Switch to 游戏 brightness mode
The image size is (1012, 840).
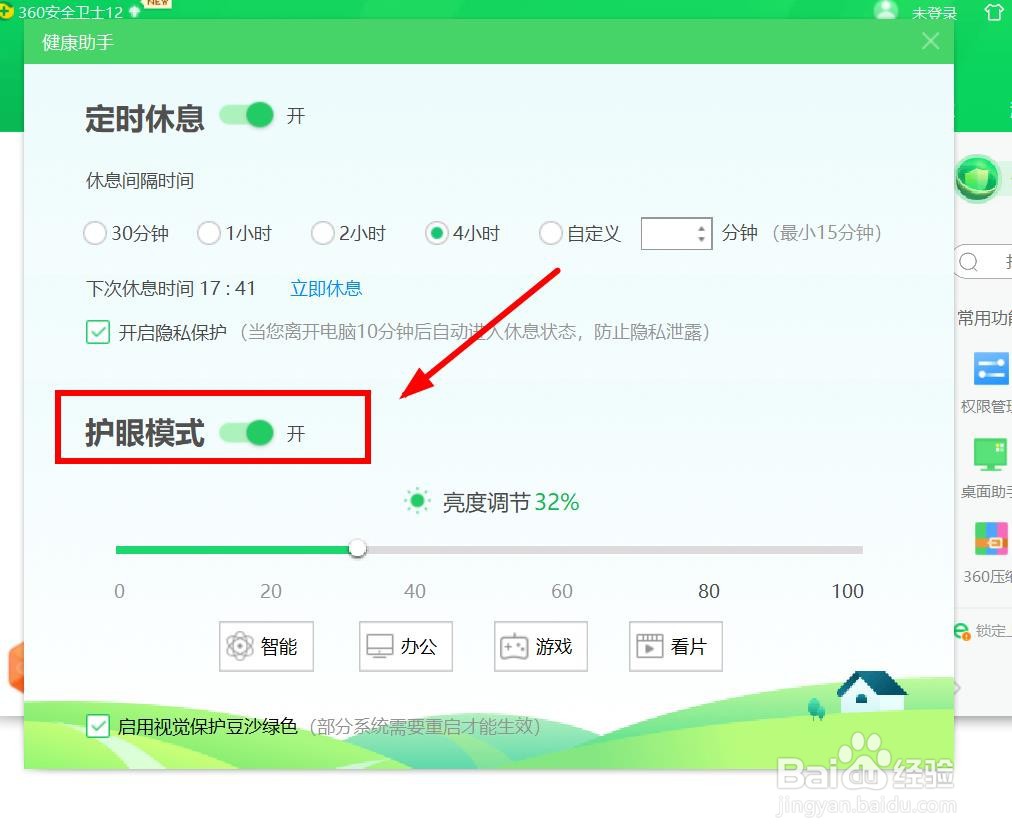[x=540, y=646]
